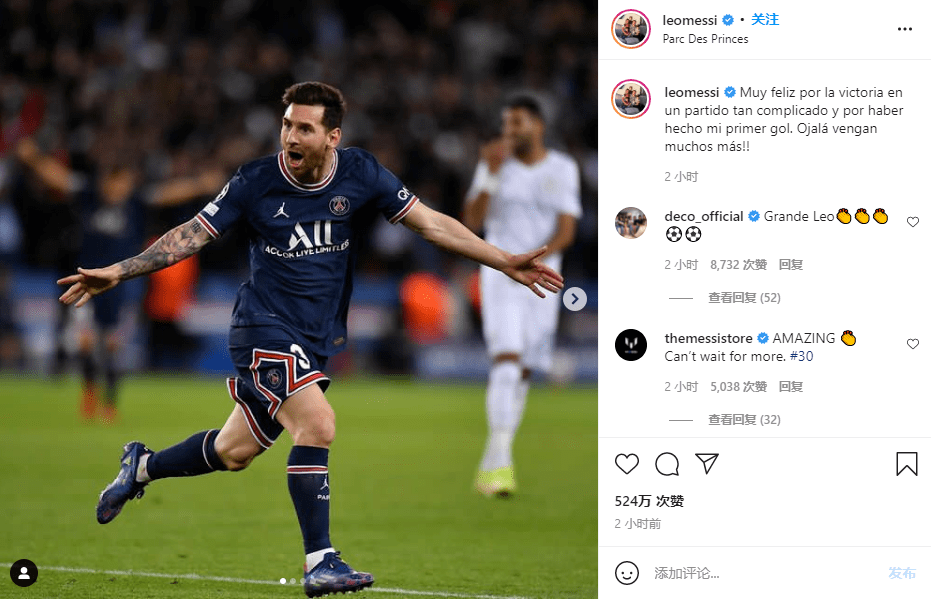Go to next photo with arrow
This screenshot has width=931, height=599.
(x=574, y=299)
